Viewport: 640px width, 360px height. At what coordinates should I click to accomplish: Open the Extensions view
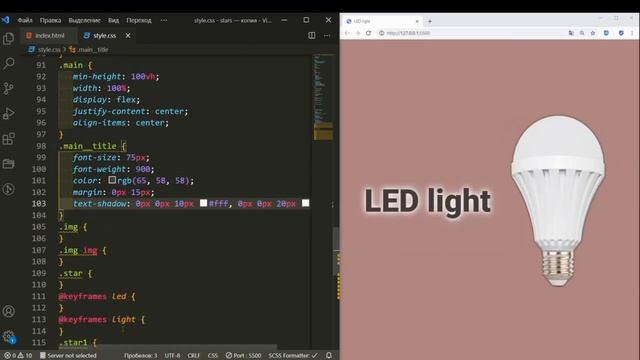pos(8,139)
